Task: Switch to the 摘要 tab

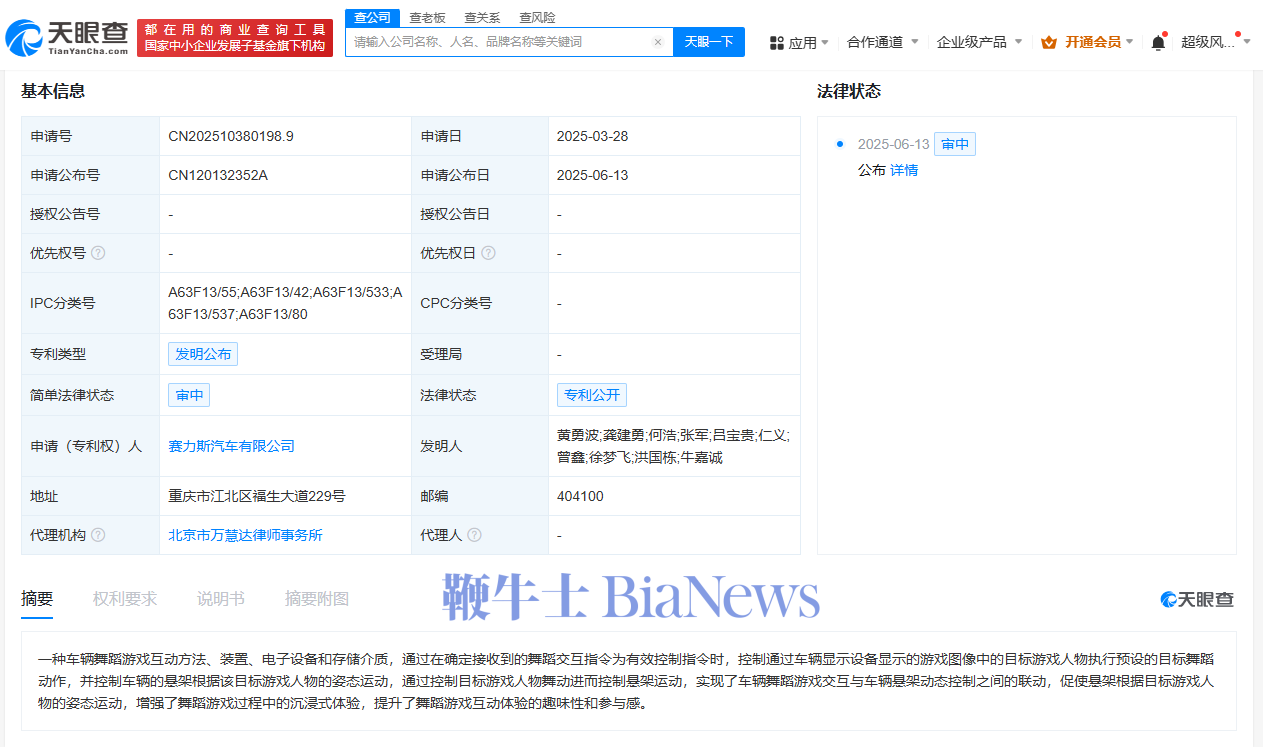Action: point(37,599)
